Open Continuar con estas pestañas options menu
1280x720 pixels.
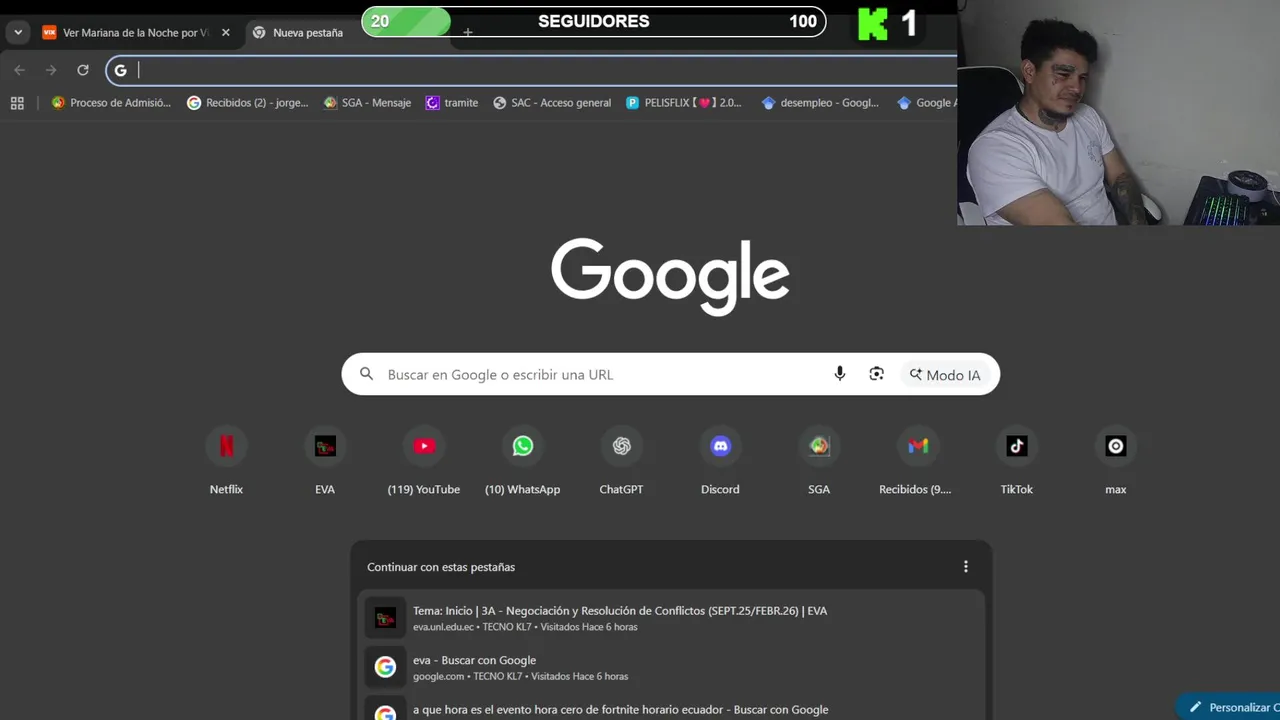point(965,567)
